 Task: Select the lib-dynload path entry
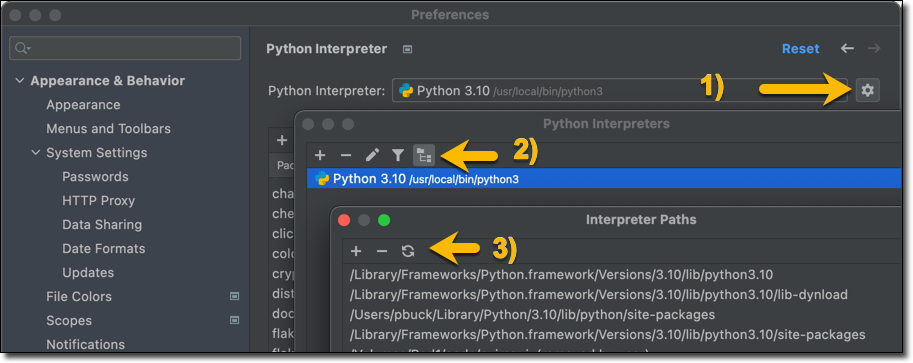(599, 295)
